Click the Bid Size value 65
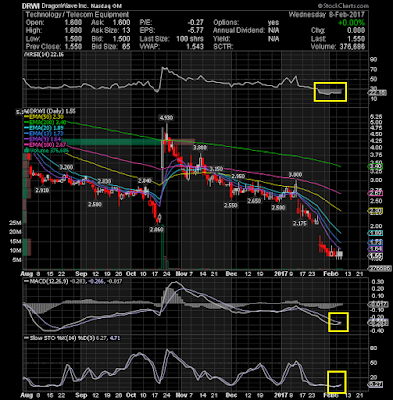This screenshot has height=400, width=393. pos(126,47)
